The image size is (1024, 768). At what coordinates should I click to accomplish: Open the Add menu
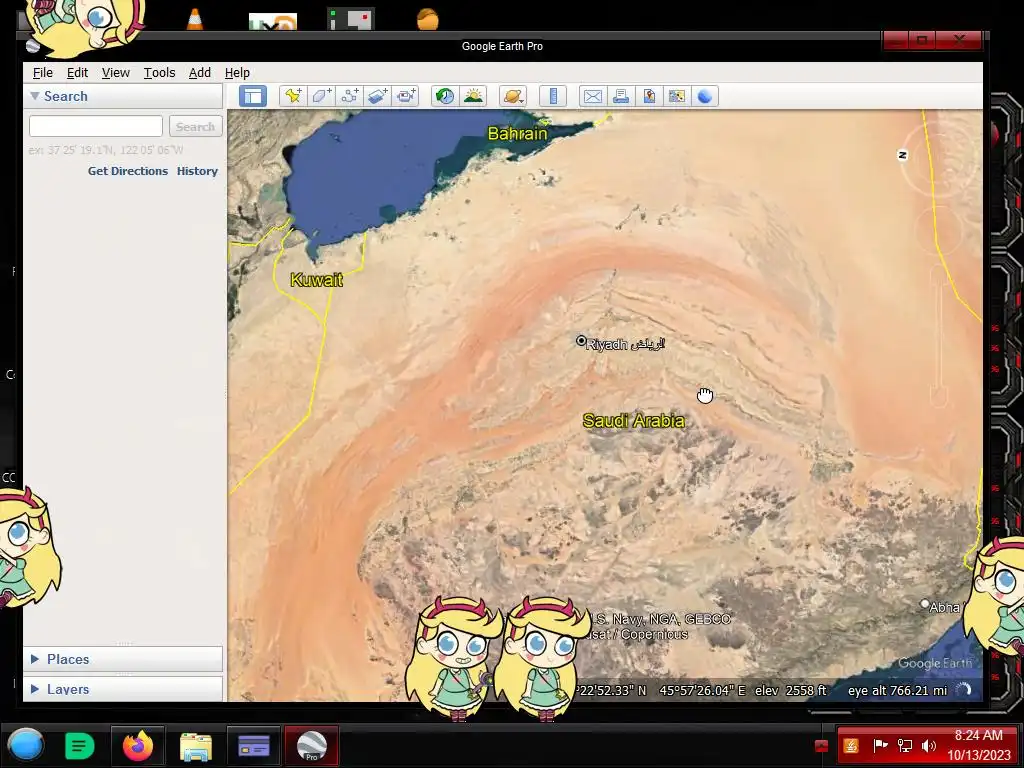(200, 72)
